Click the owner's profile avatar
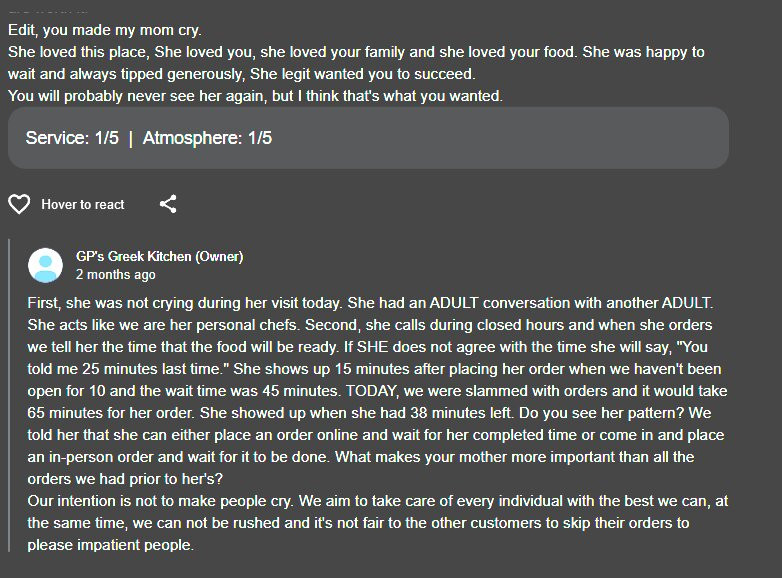This screenshot has width=782, height=578. (x=45, y=265)
